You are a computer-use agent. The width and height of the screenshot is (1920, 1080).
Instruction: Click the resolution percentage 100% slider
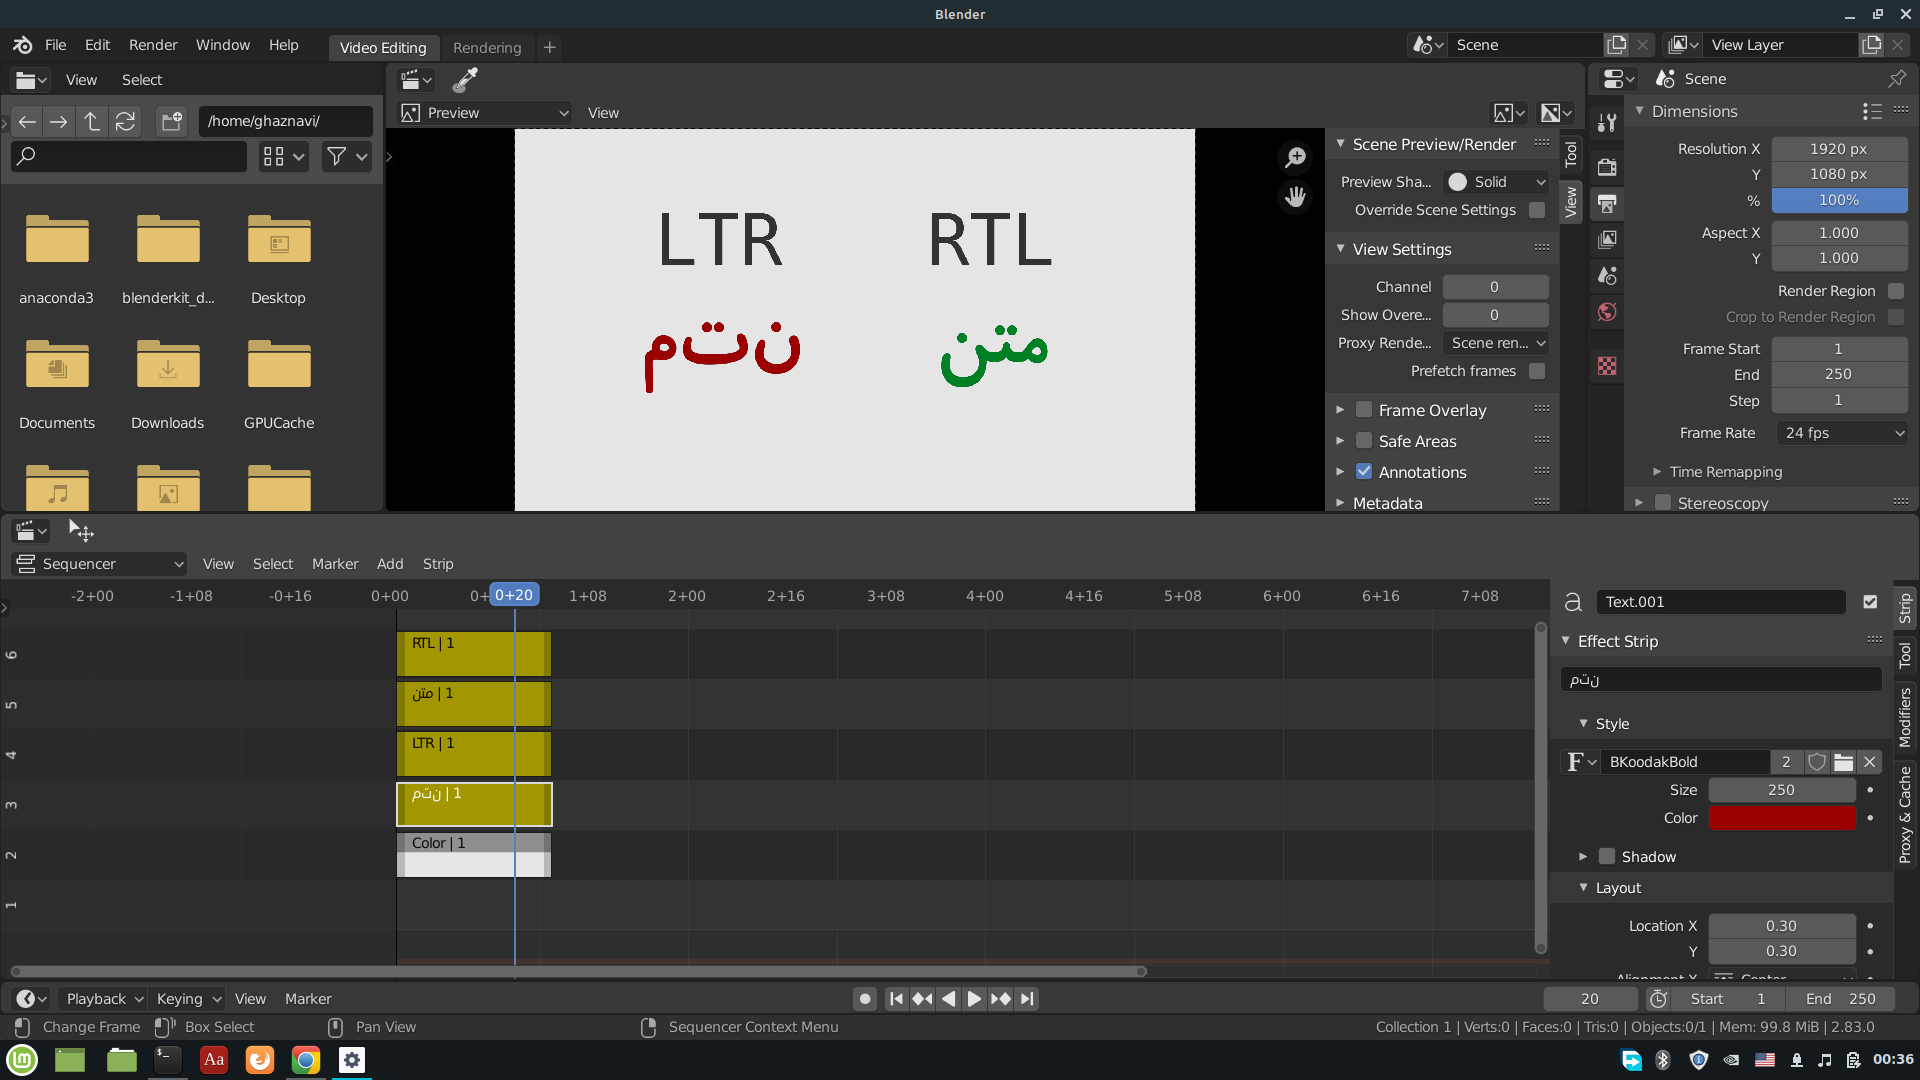pyautogui.click(x=1840, y=200)
